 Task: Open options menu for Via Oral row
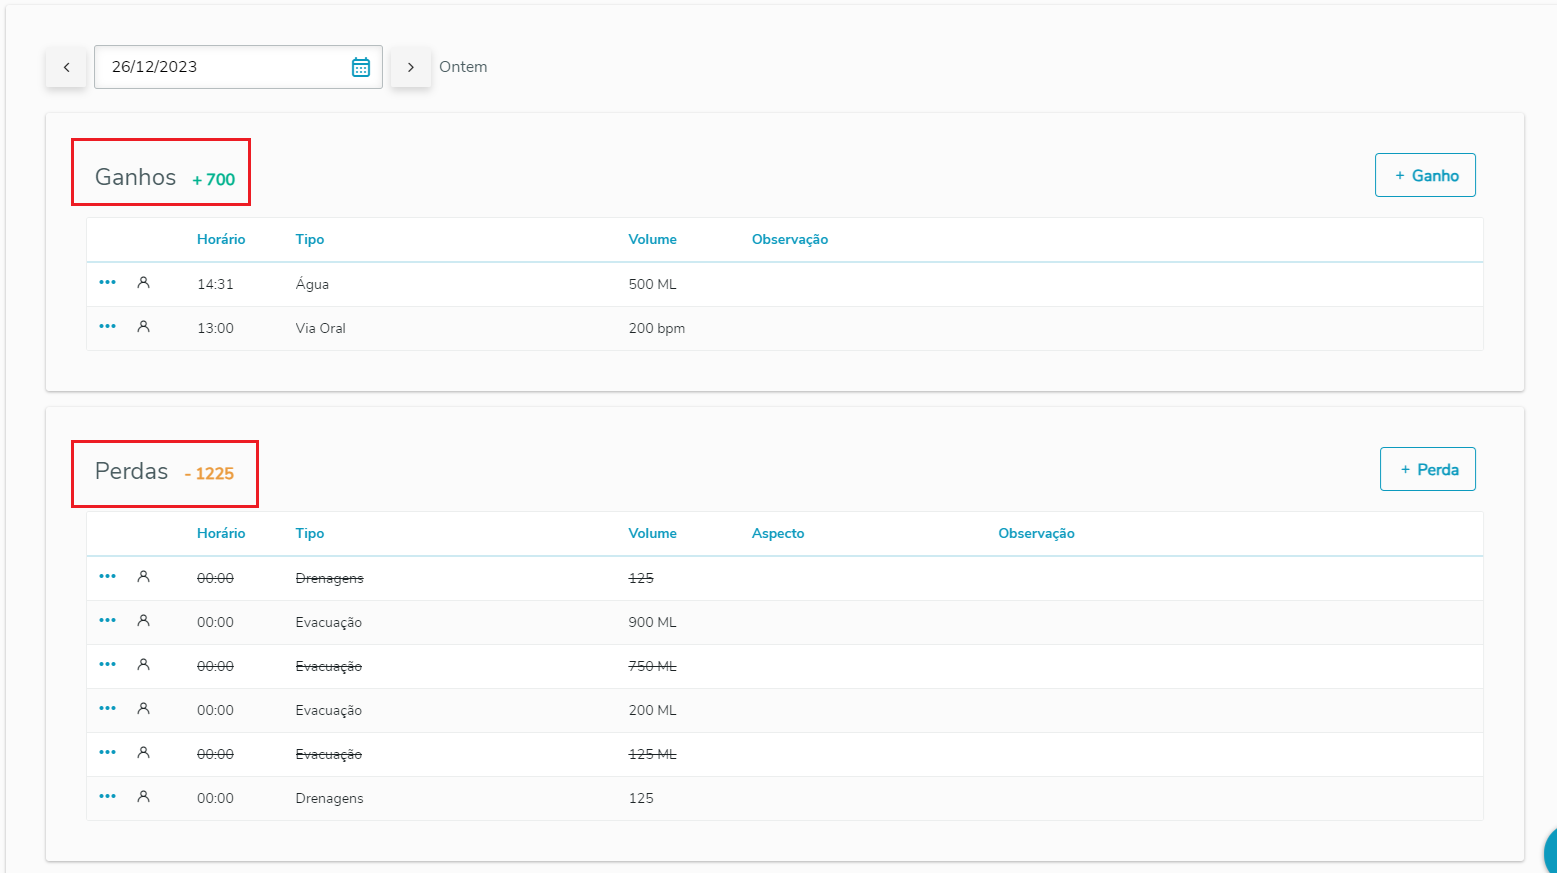click(x=108, y=327)
